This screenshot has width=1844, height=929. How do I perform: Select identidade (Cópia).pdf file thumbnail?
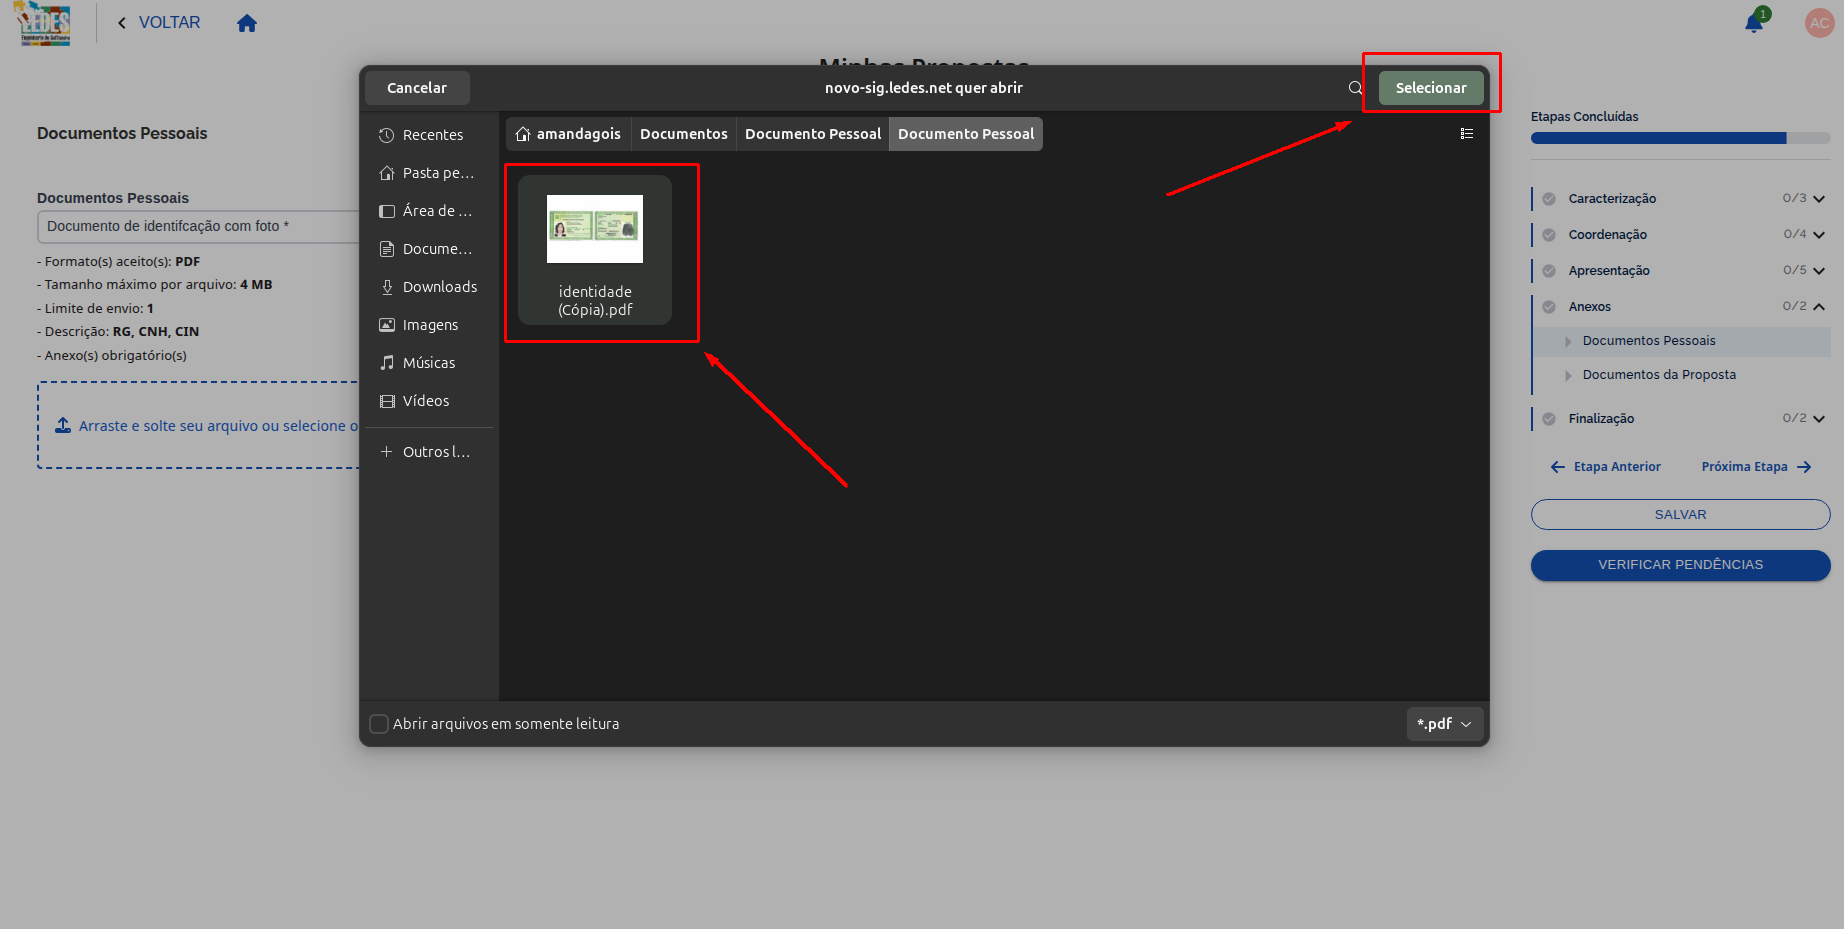tap(595, 250)
